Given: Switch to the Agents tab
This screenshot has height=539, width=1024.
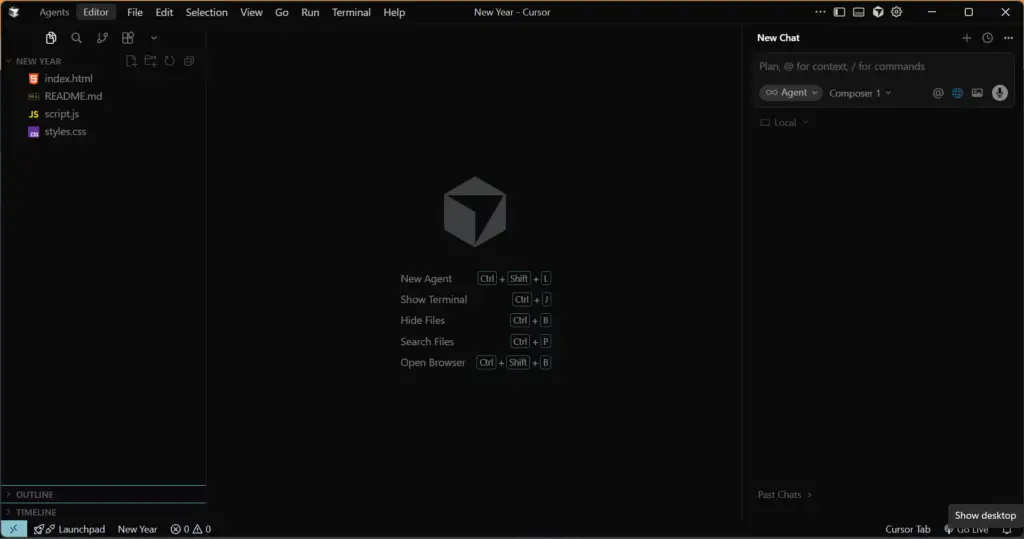Looking at the screenshot, I should tap(54, 12).
